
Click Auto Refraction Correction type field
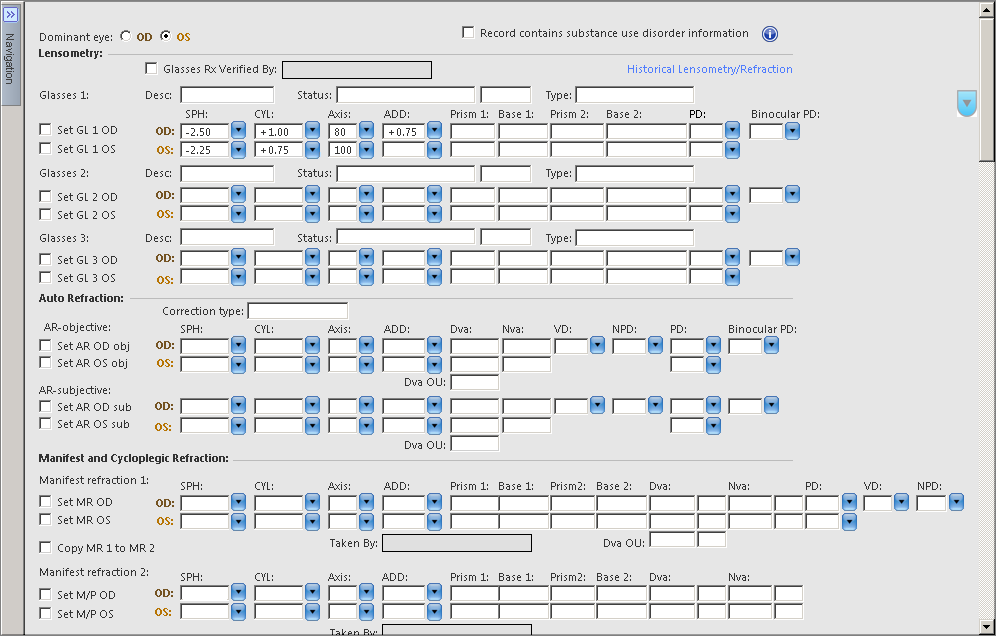[298, 311]
